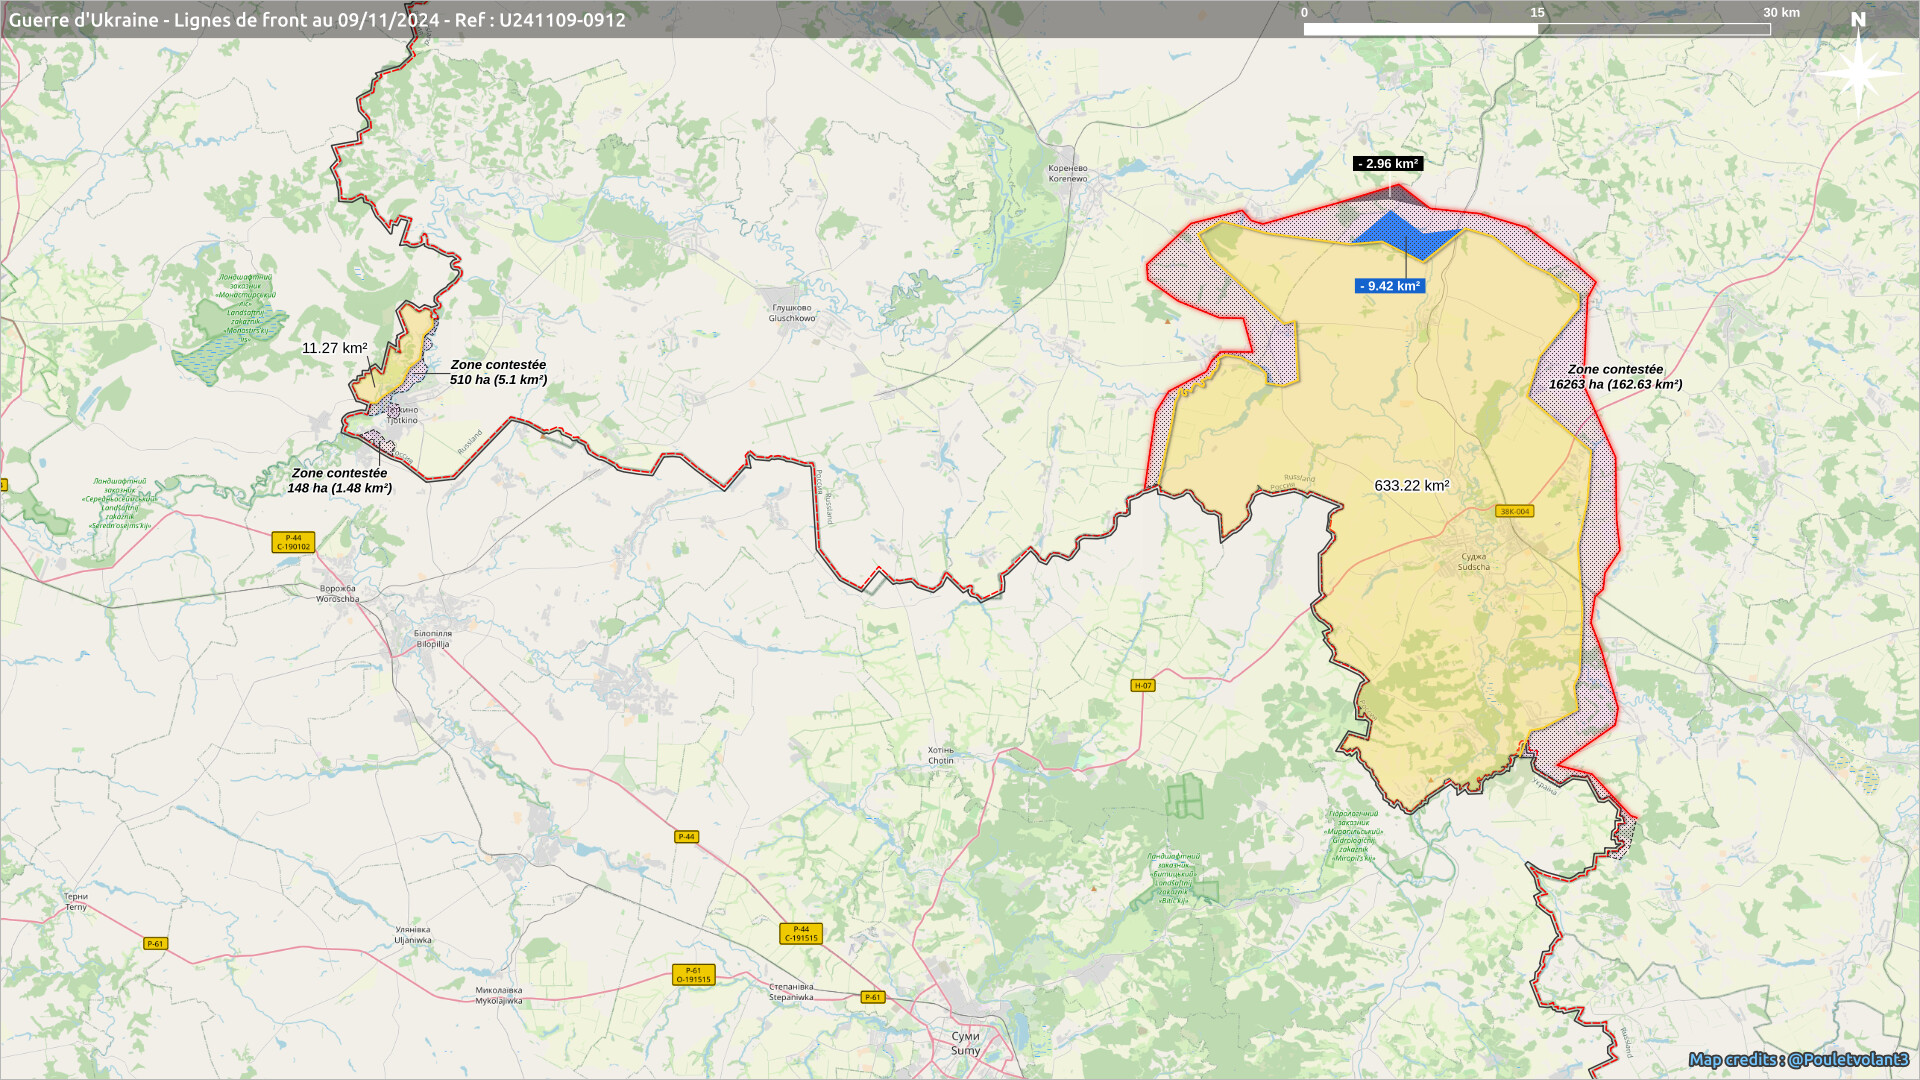This screenshot has width=1920, height=1080.
Task: Click the blue shaded lost-territory polygon
Action: click(x=1395, y=233)
